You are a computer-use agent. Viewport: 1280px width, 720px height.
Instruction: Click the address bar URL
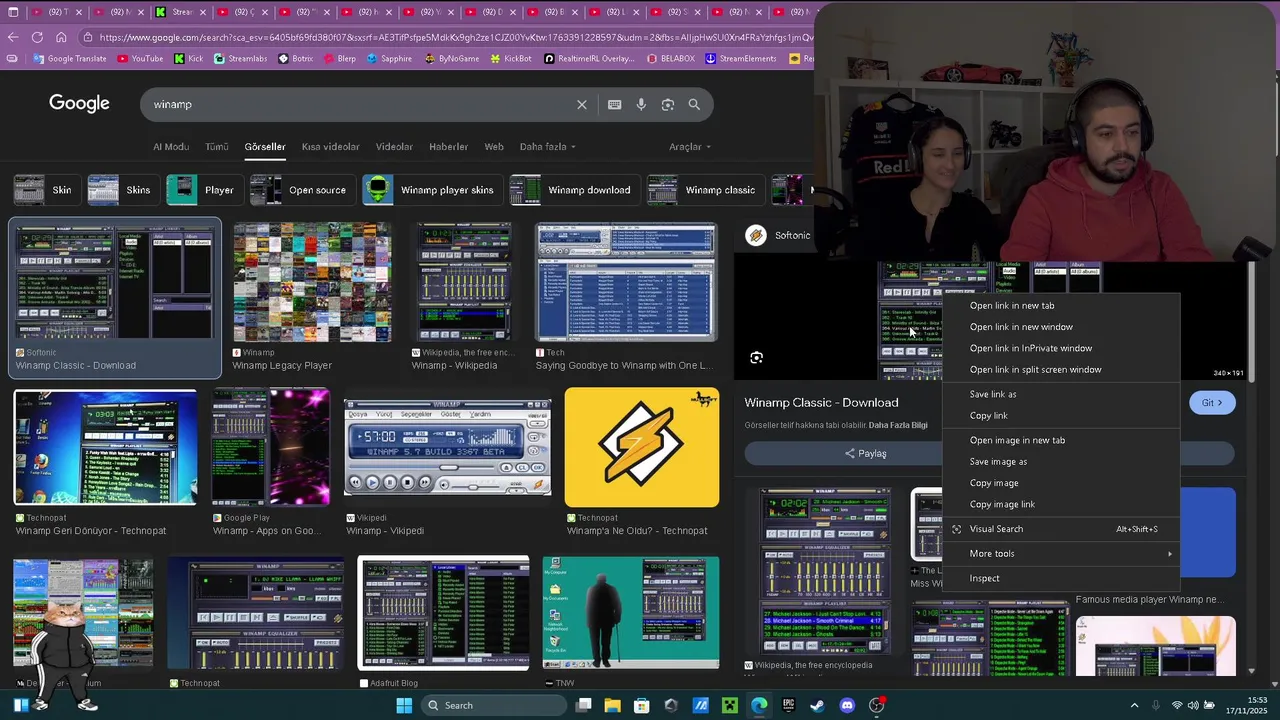tap(455, 37)
